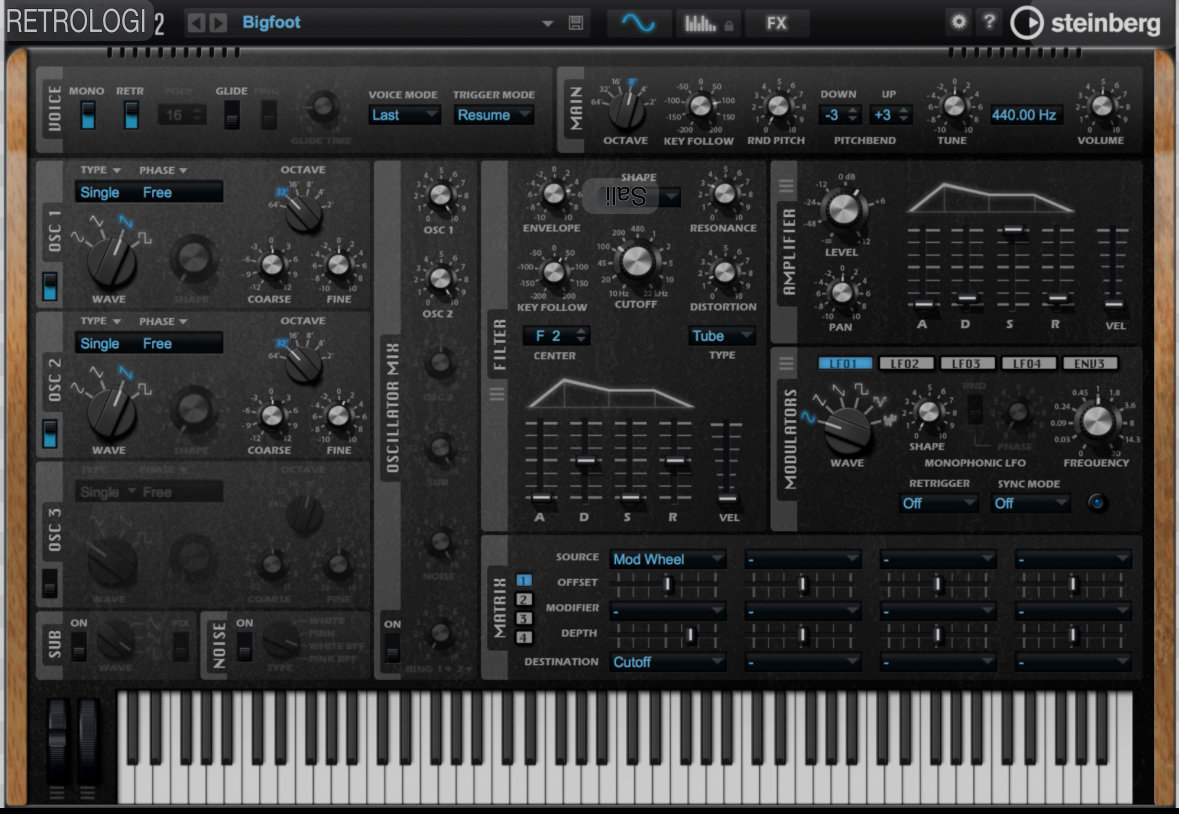1179x814 pixels.
Task: Load the next preset with right arrow
Action: point(218,23)
